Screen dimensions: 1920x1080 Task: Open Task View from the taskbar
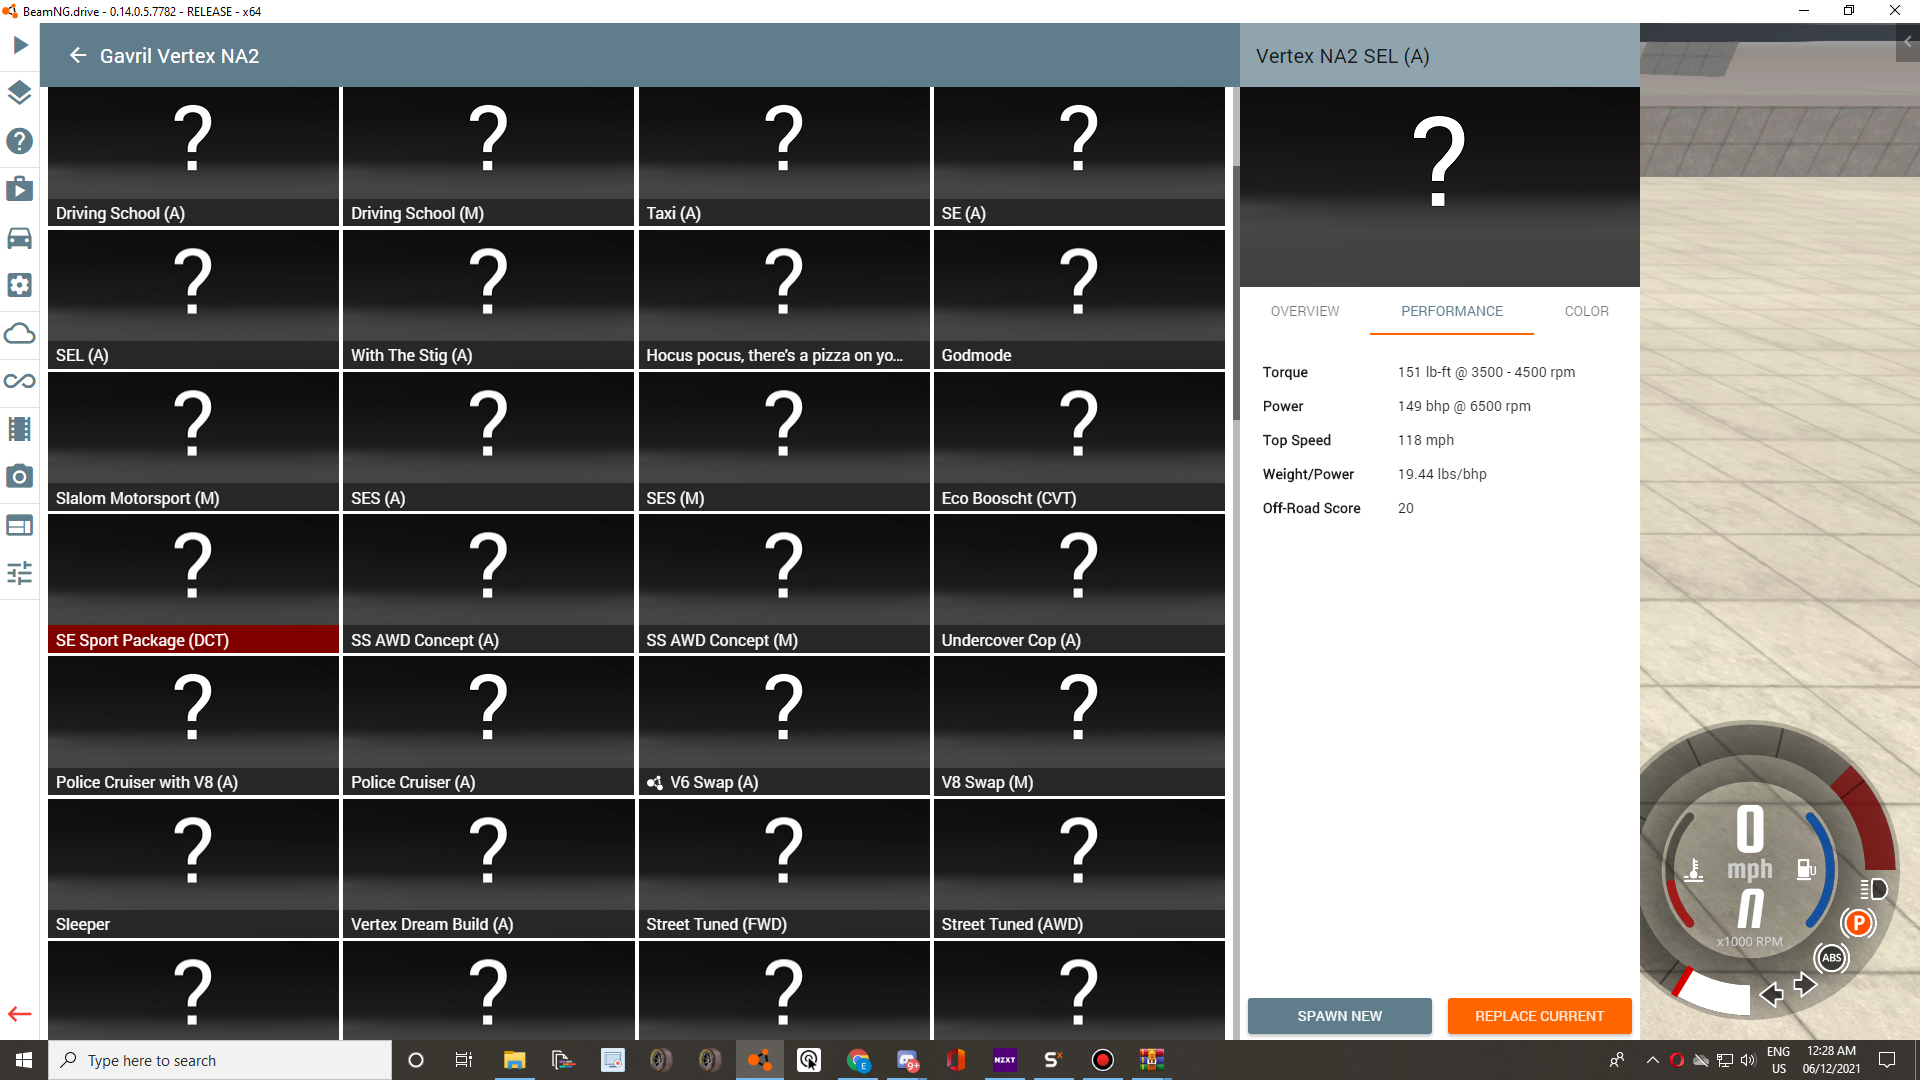point(463,1060)
